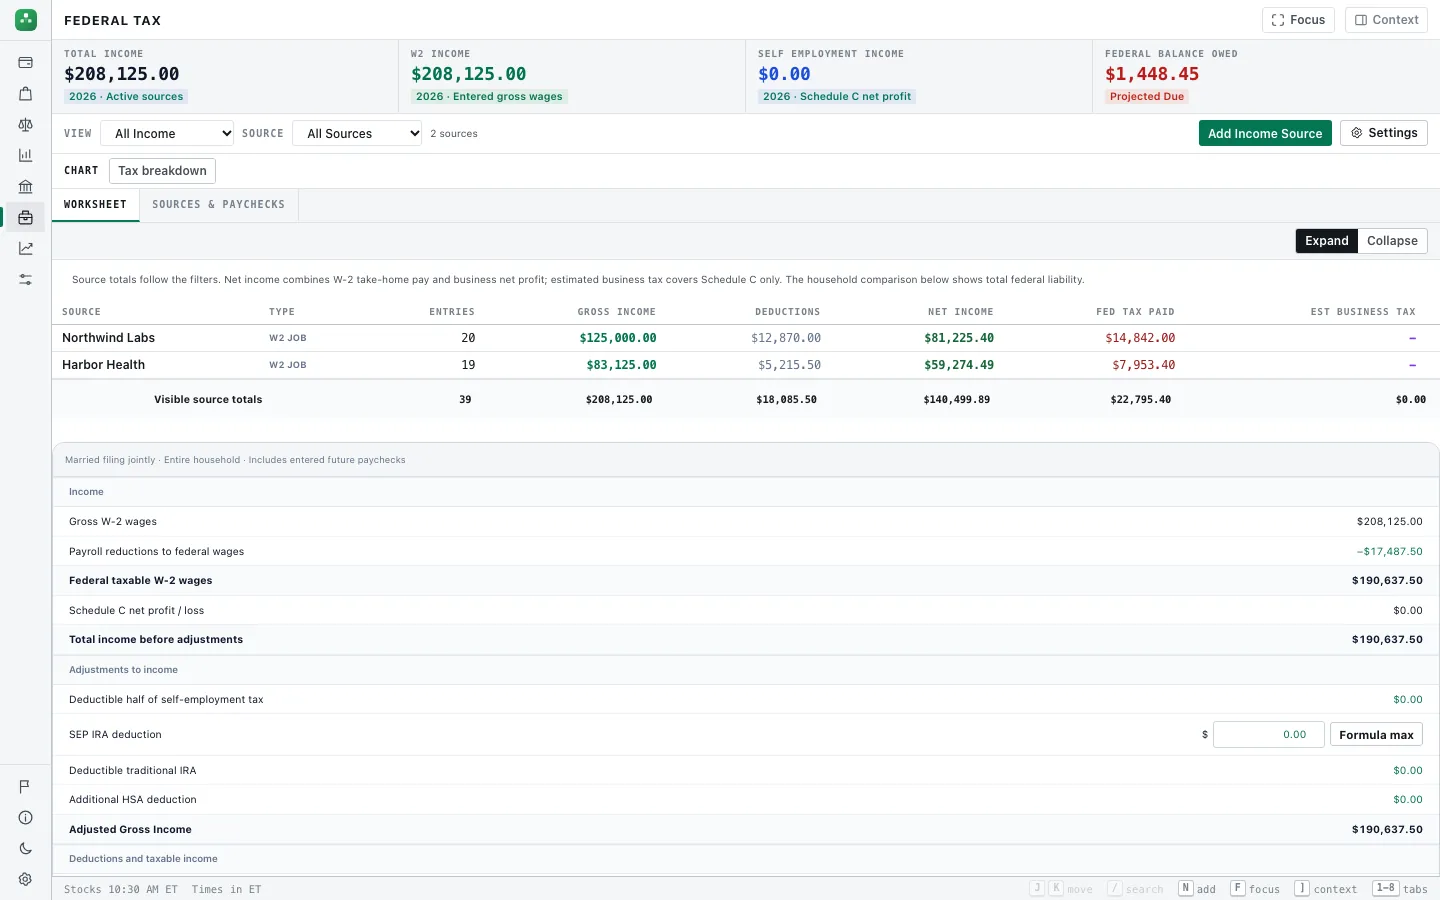The image size is (1440, 900).
Task: Click the Adjusted Gross Income row label
Action: [130, 830]
